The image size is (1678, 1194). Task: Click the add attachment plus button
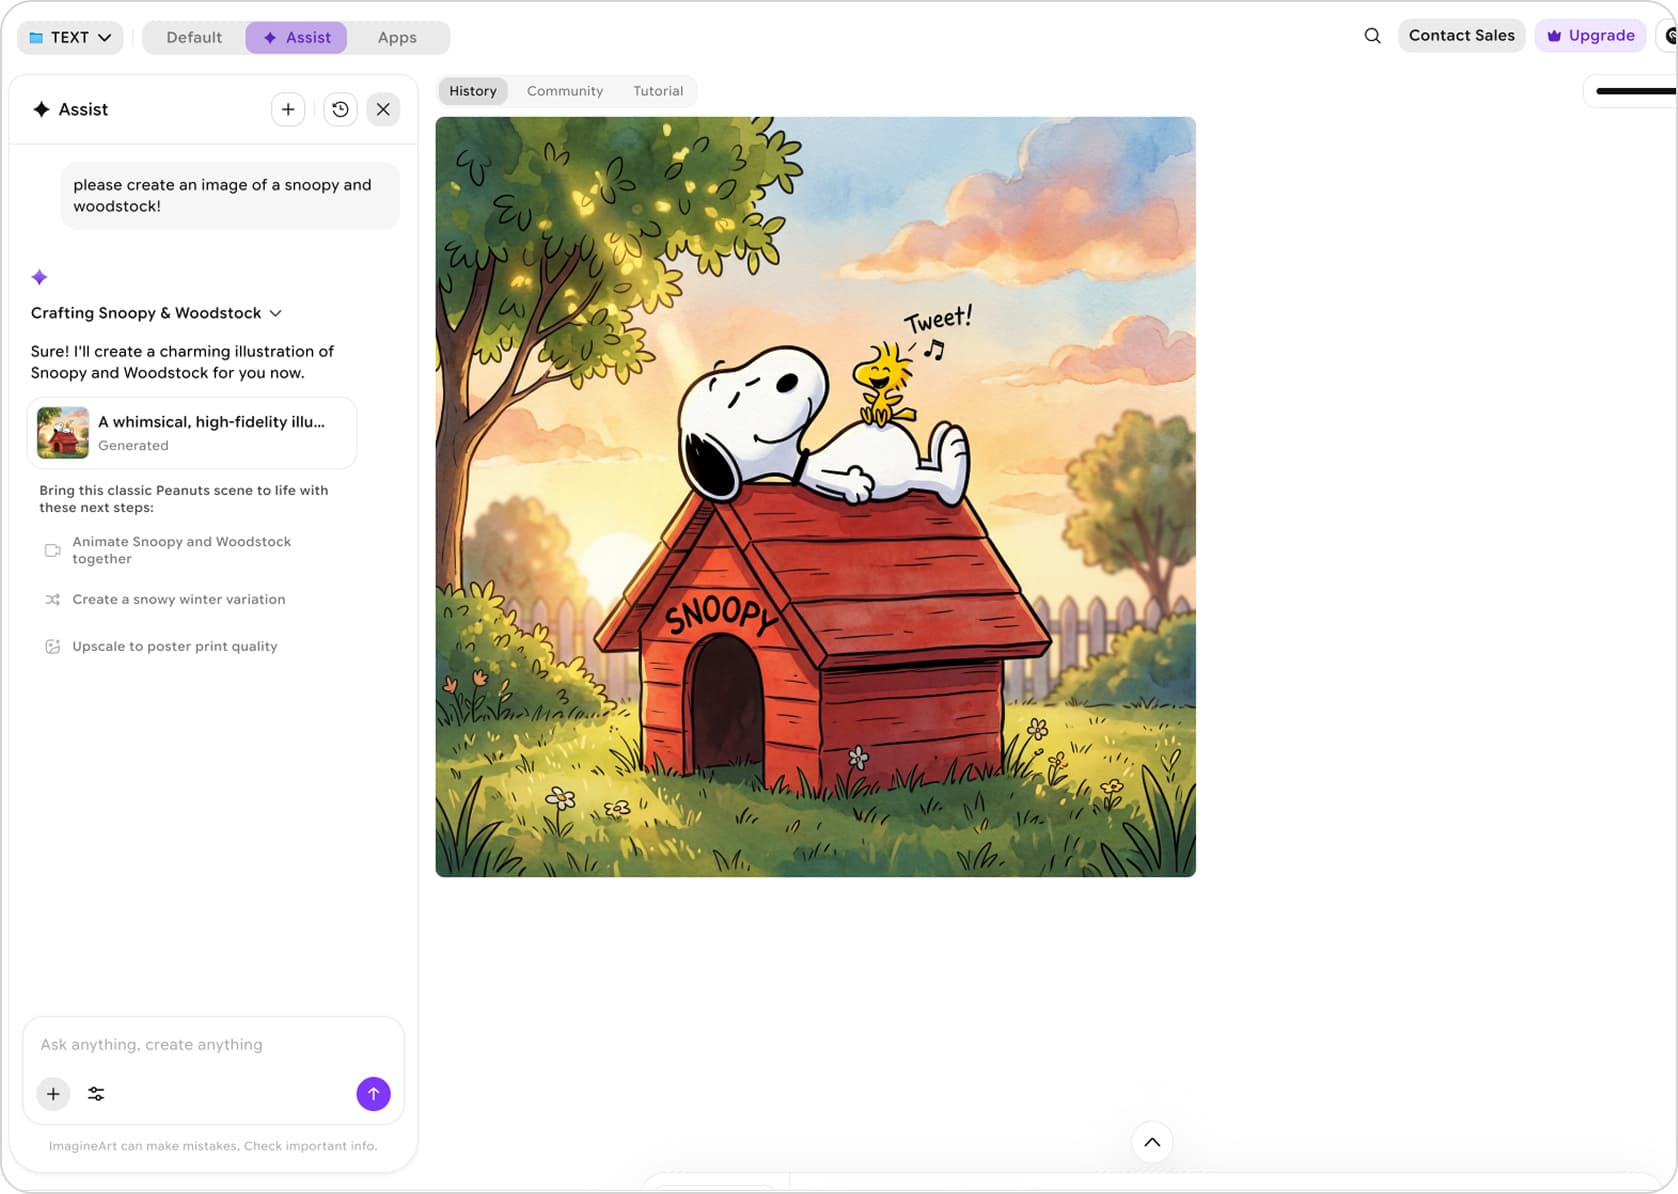click(53, 1094)
